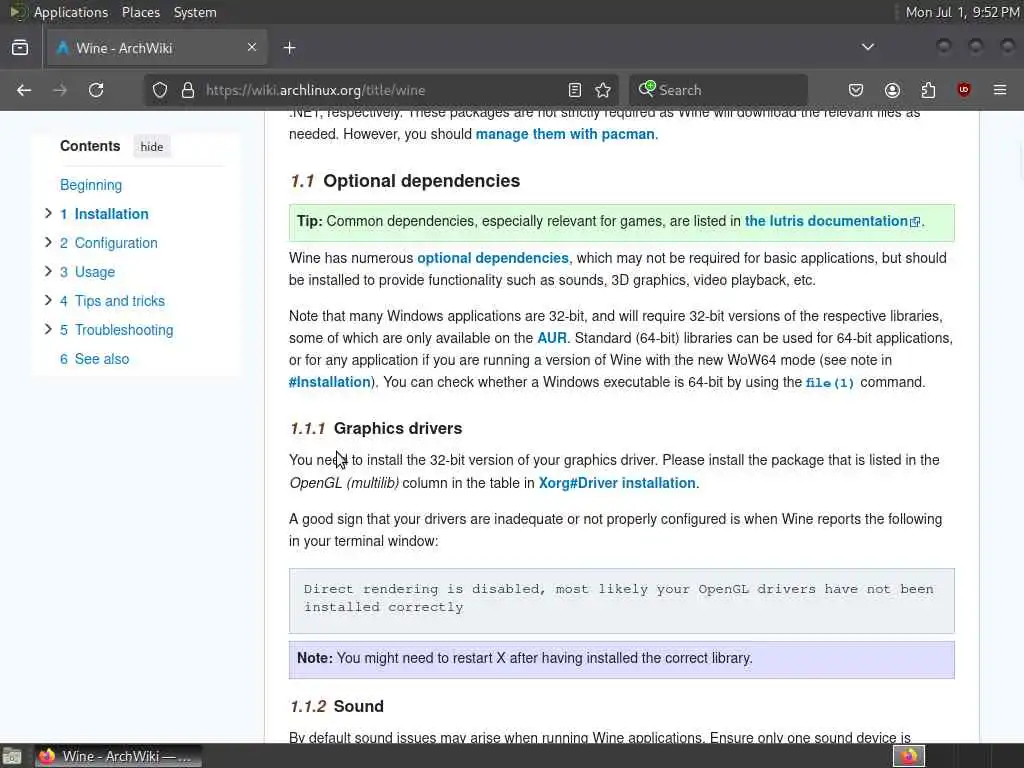Expand the Installation section chevron

pos(48,214)
